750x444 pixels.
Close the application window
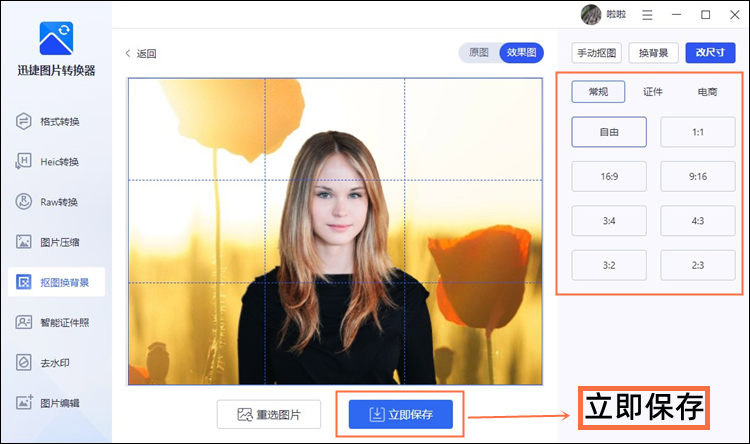click(735, 15)
